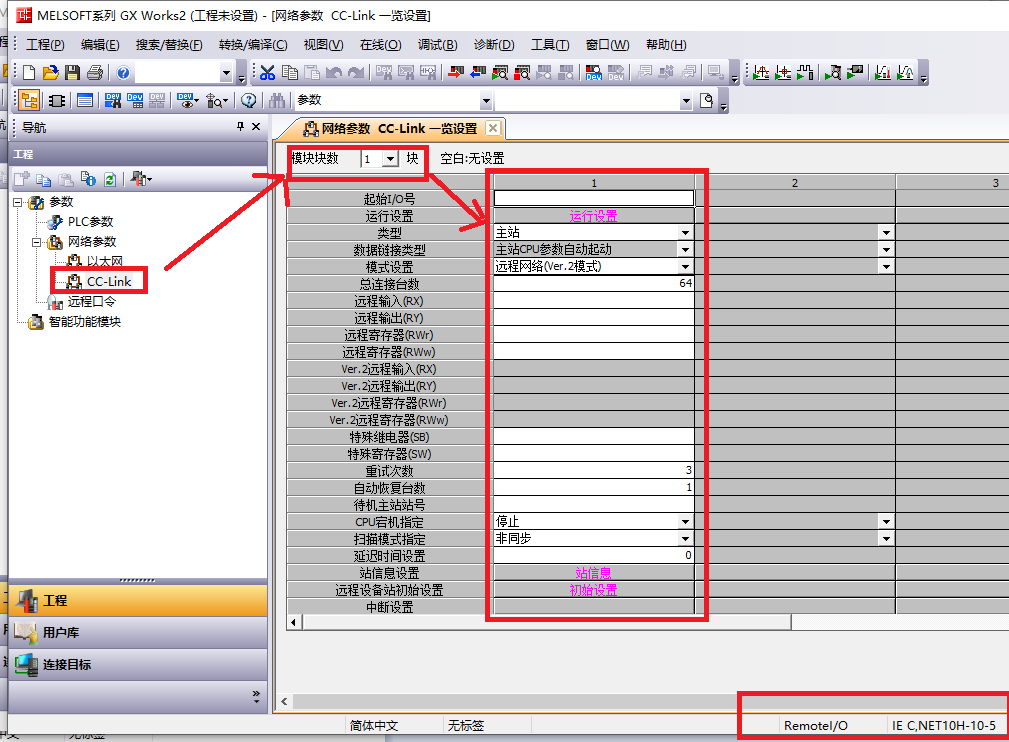Image resolution: width=1009 pixels, height=742 pixels.
Task: Click the 起始I/O号 input field
Action: (x=593, y=199)
